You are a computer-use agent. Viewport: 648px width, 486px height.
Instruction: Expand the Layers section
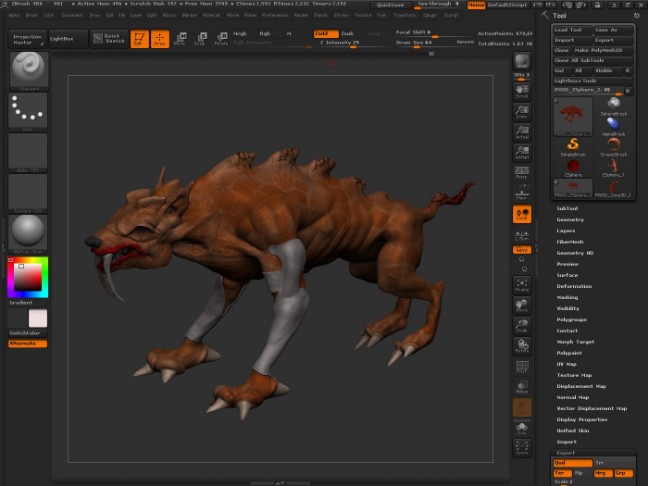coord(566,231)
